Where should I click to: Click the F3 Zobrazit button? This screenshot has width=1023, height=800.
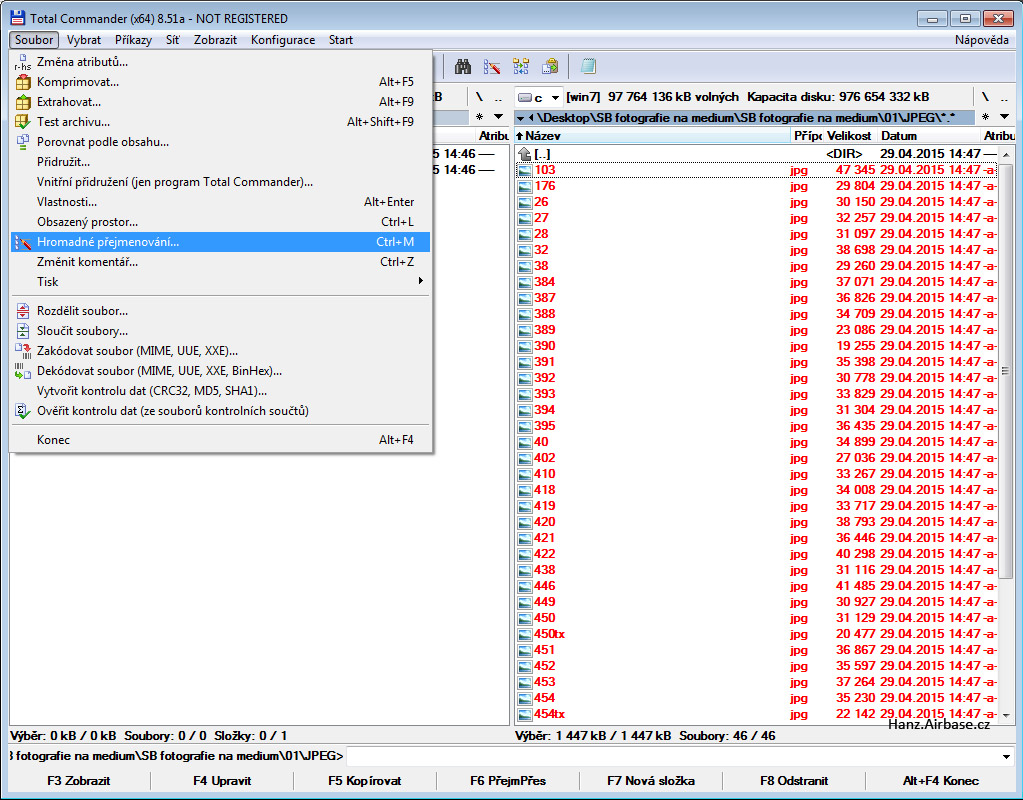tap(79, 781)
